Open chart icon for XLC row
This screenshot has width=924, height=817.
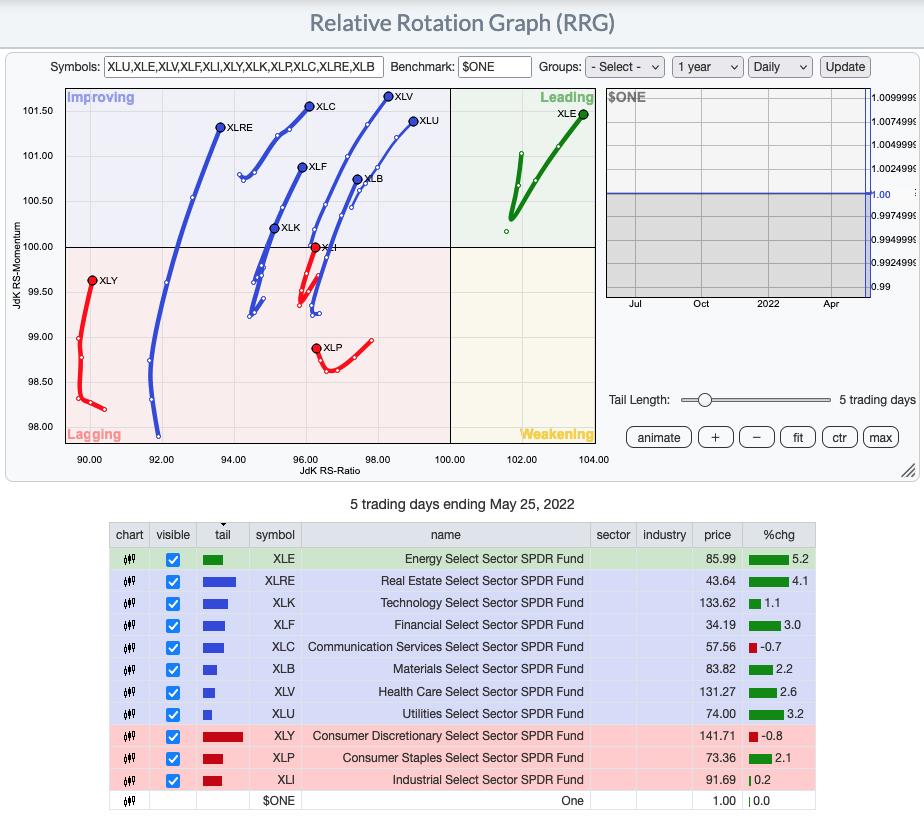coord(129,647)
